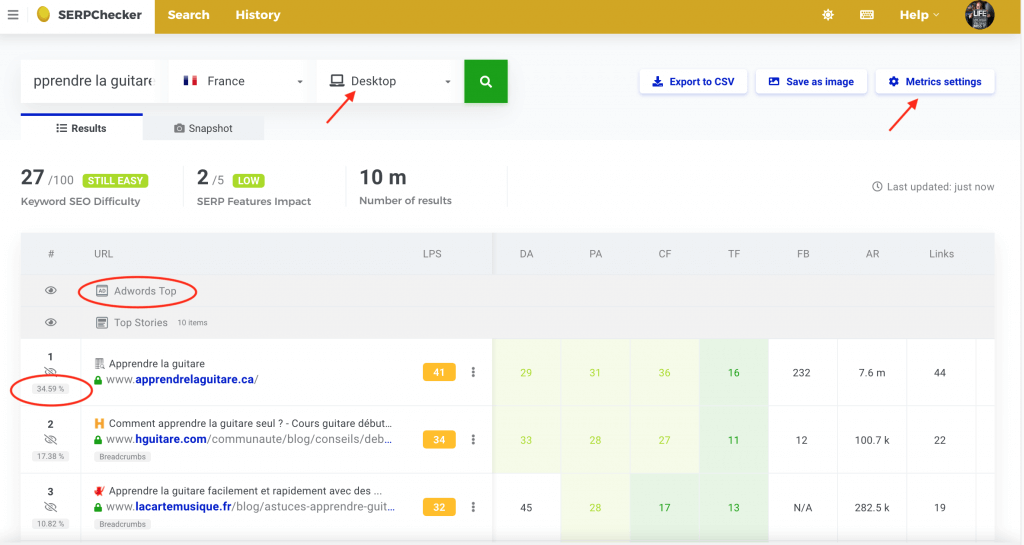Toggle the brightness theme icon
The width and height of the screenshot is (1024, 545).
[x=828, y=14]
